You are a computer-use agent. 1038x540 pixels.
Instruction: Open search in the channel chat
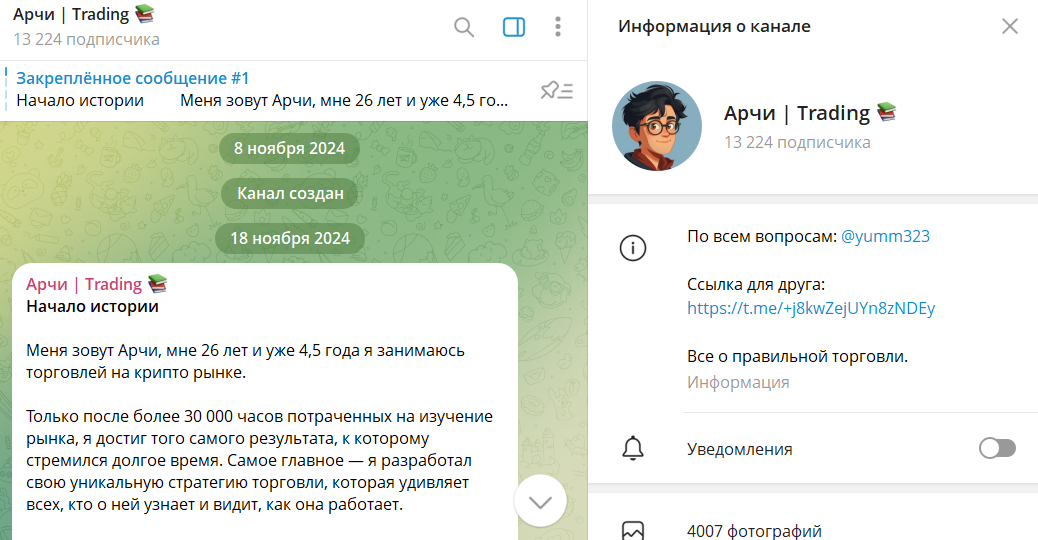point(464,27)
